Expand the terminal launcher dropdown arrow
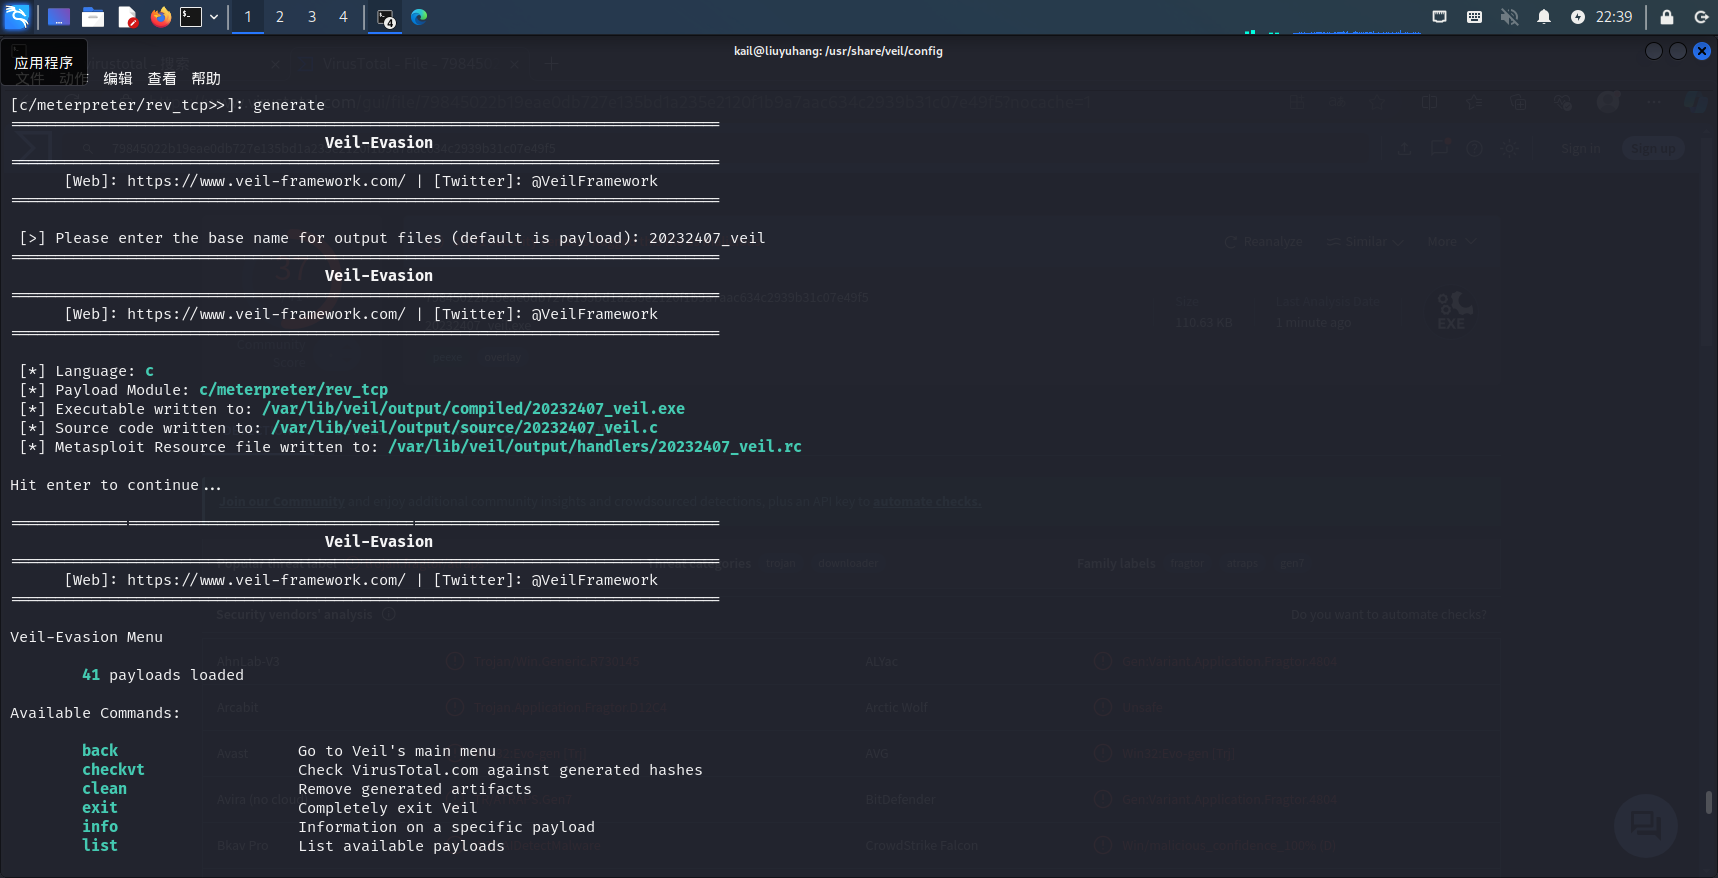Screen dimensions: 1718x878 pos(214,17)
